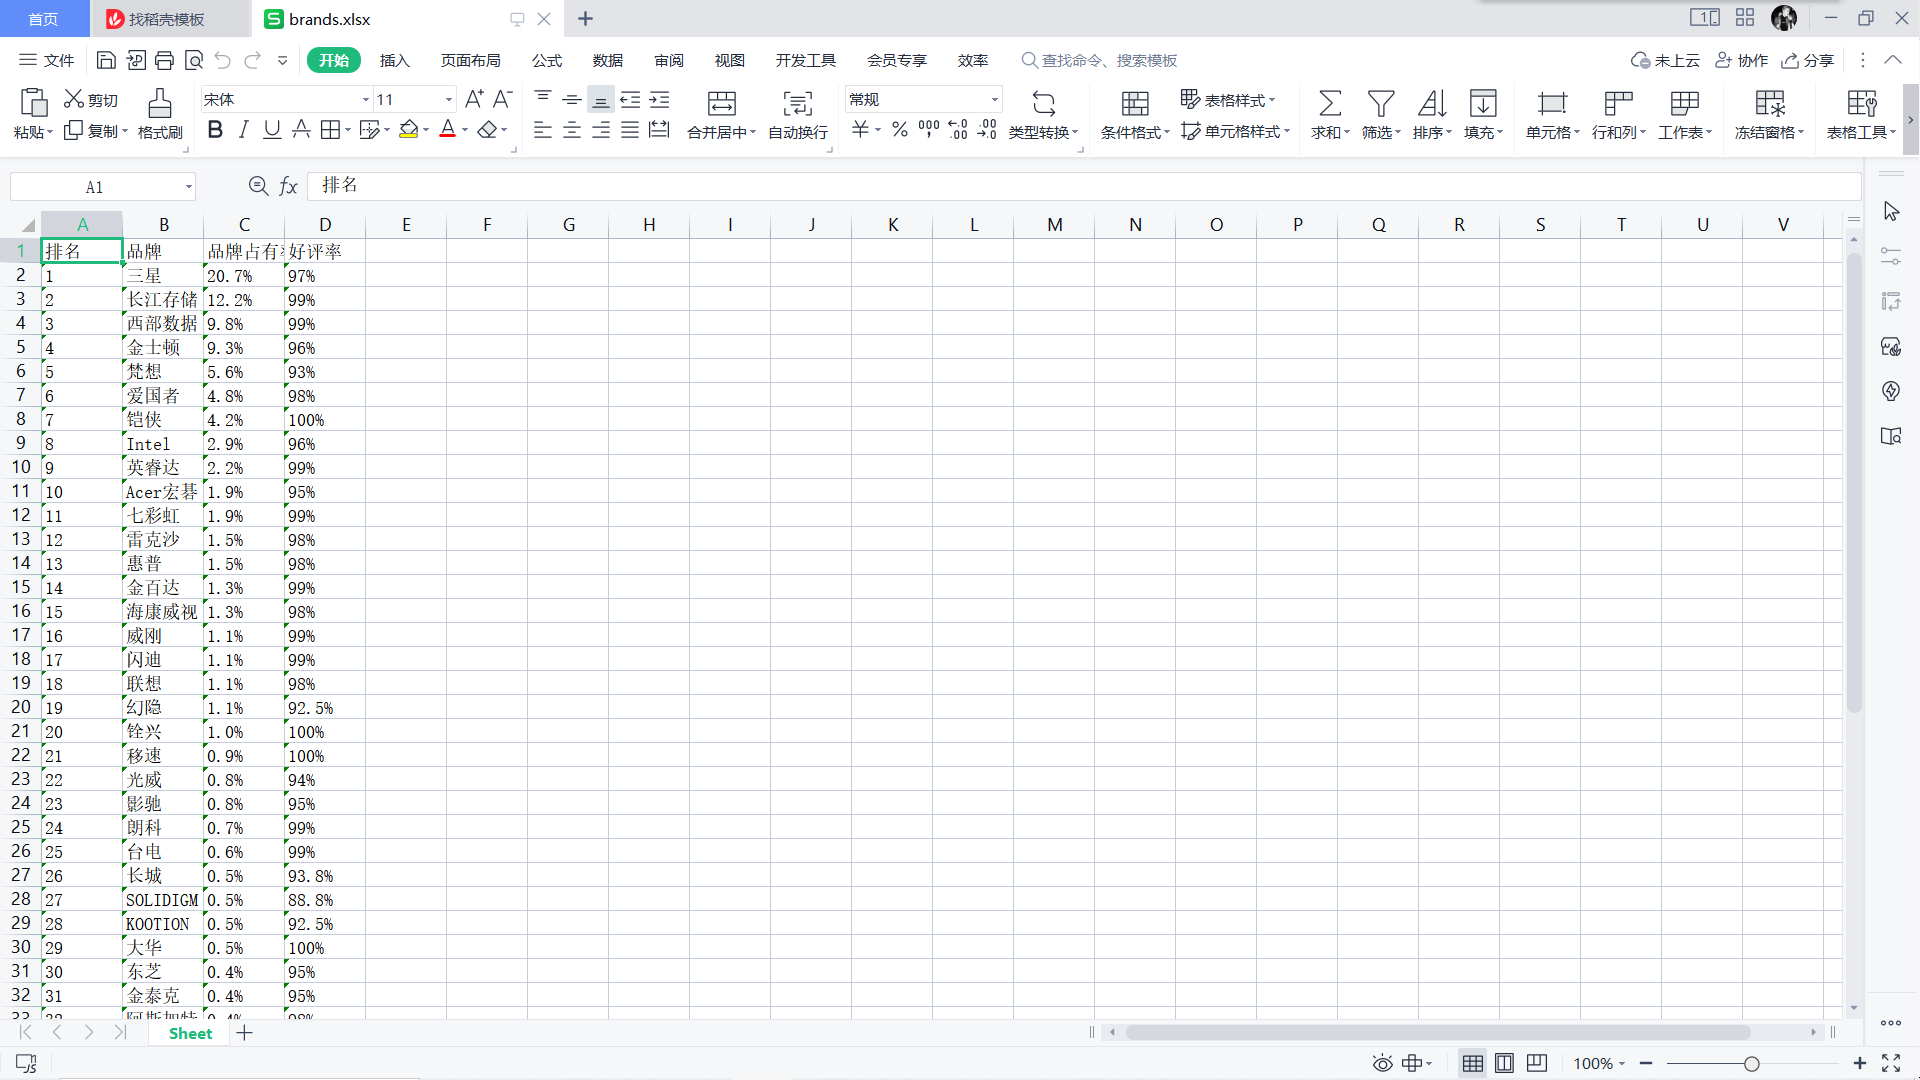The height and width of the screenshot is (1080, 1920).
Task: Click the insert function fx icon
Action: click(x=288, y=186)
